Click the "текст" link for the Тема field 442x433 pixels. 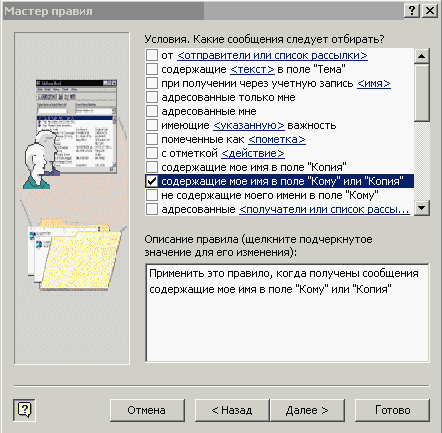(252, 69)
